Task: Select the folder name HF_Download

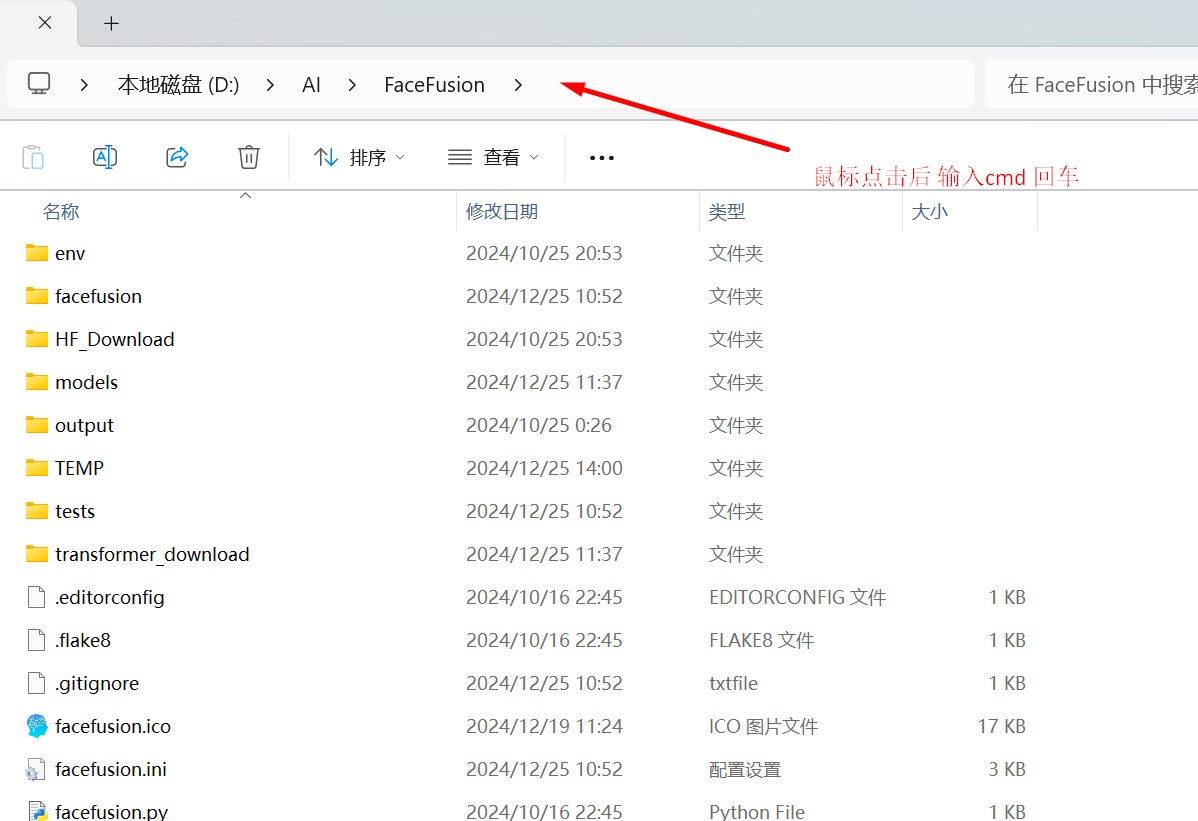Action: pyautogui.click(x=115, y=339)
